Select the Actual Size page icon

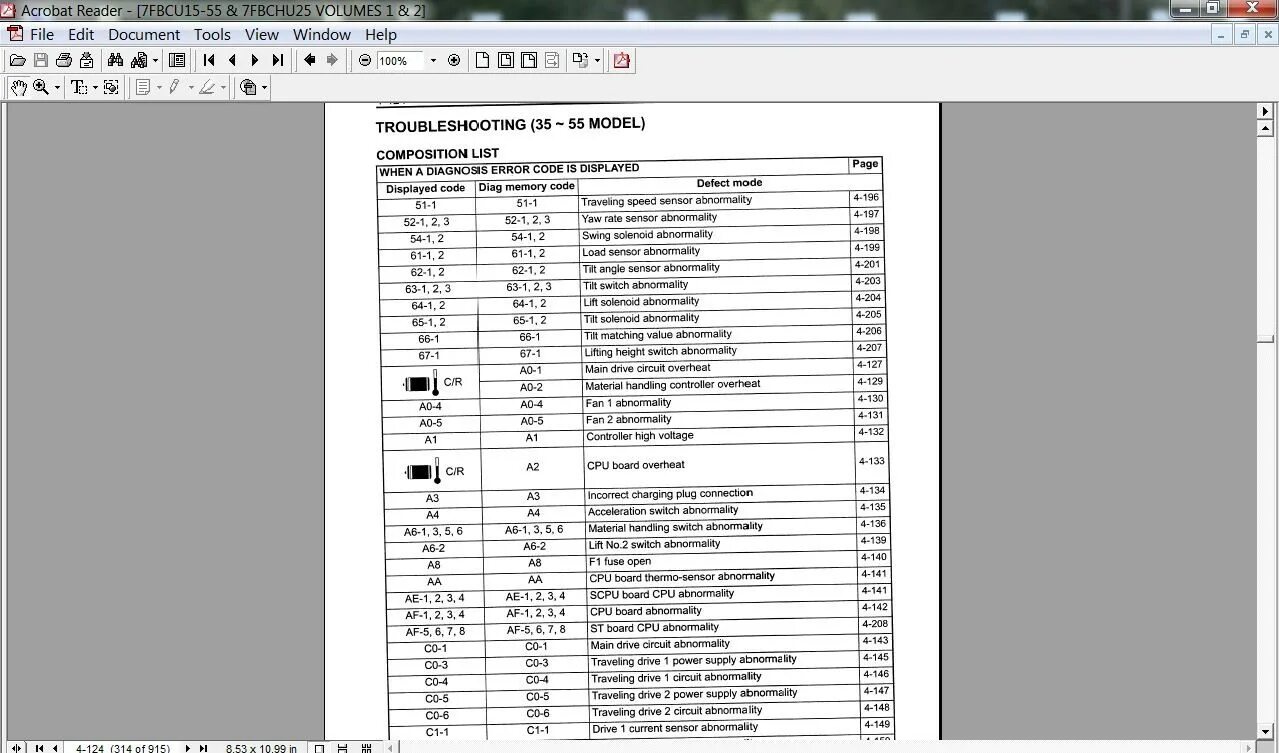(482, 60)
